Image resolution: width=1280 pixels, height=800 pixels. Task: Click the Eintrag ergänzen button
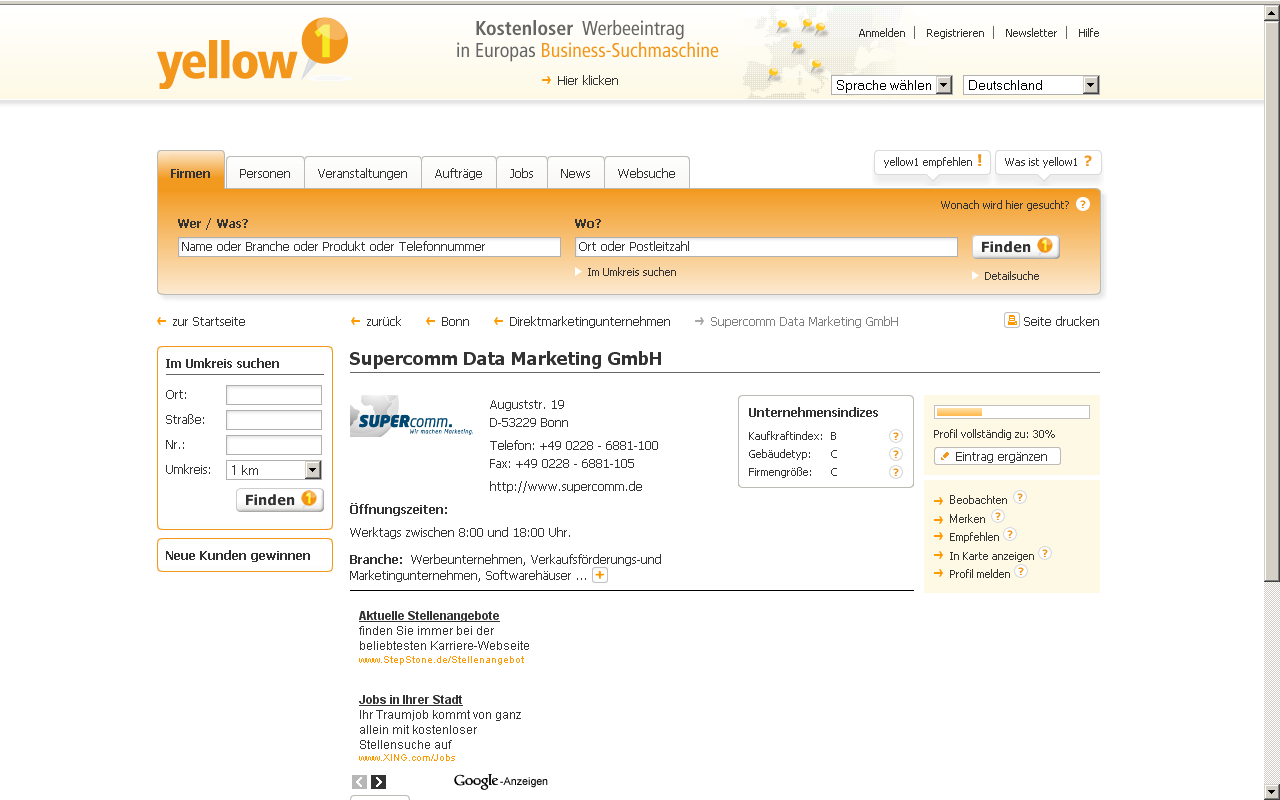tap(997, 456)
